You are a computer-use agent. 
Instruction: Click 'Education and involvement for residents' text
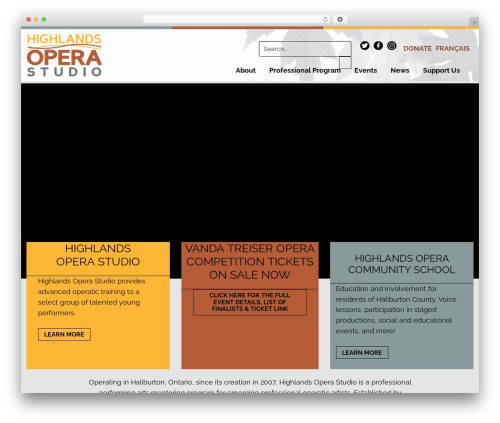(x=396, y=310)
